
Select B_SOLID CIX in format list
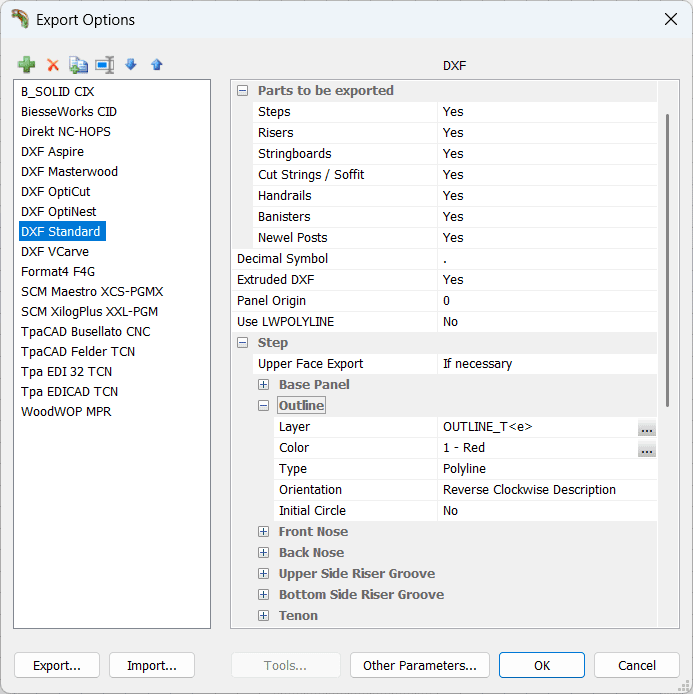[x=58, y=92]
